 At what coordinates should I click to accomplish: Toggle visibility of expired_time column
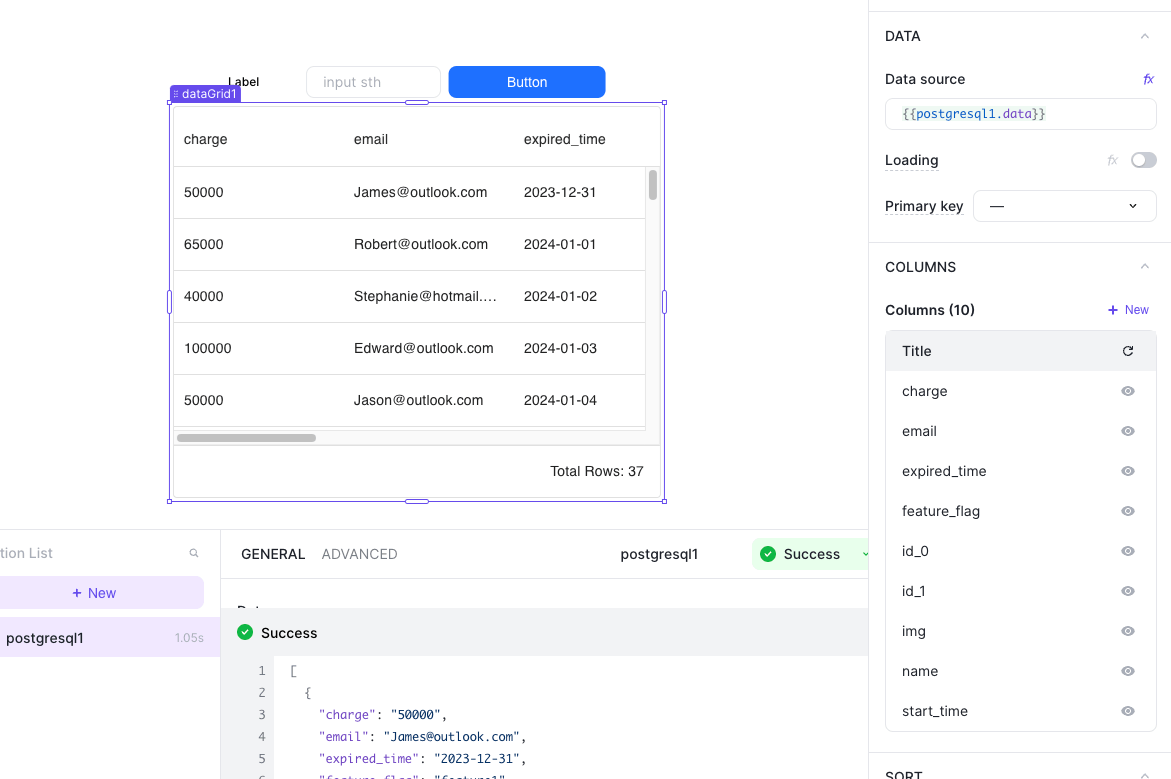point(1128,471)
